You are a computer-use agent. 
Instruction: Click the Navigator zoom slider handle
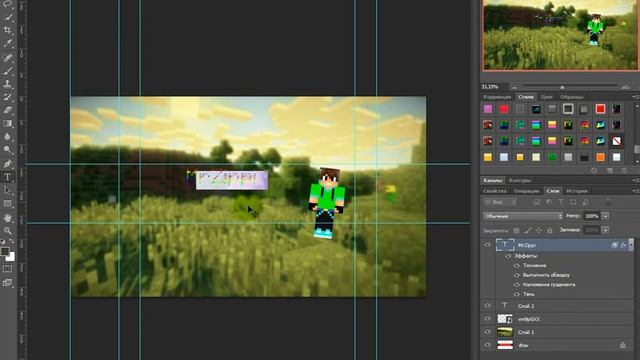tap(562, 87)
